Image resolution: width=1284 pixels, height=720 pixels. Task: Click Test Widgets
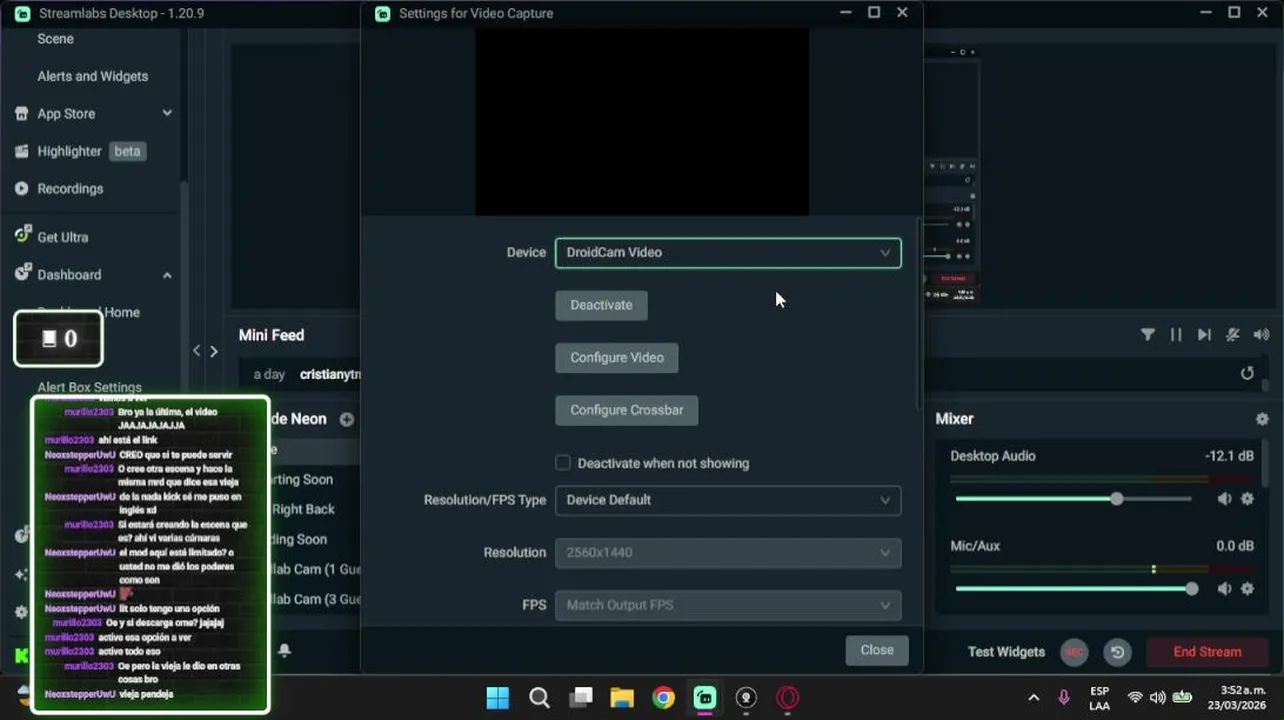1006,652
